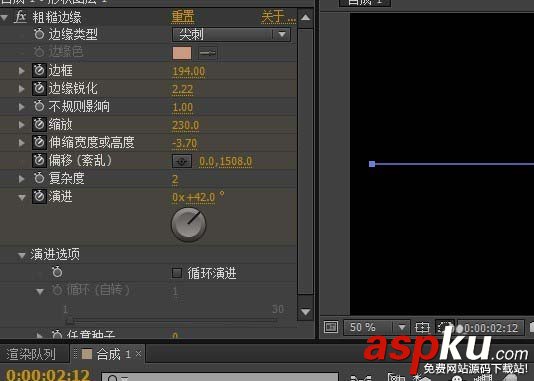Click the 循环 (自转) slider track

point(171,320)
